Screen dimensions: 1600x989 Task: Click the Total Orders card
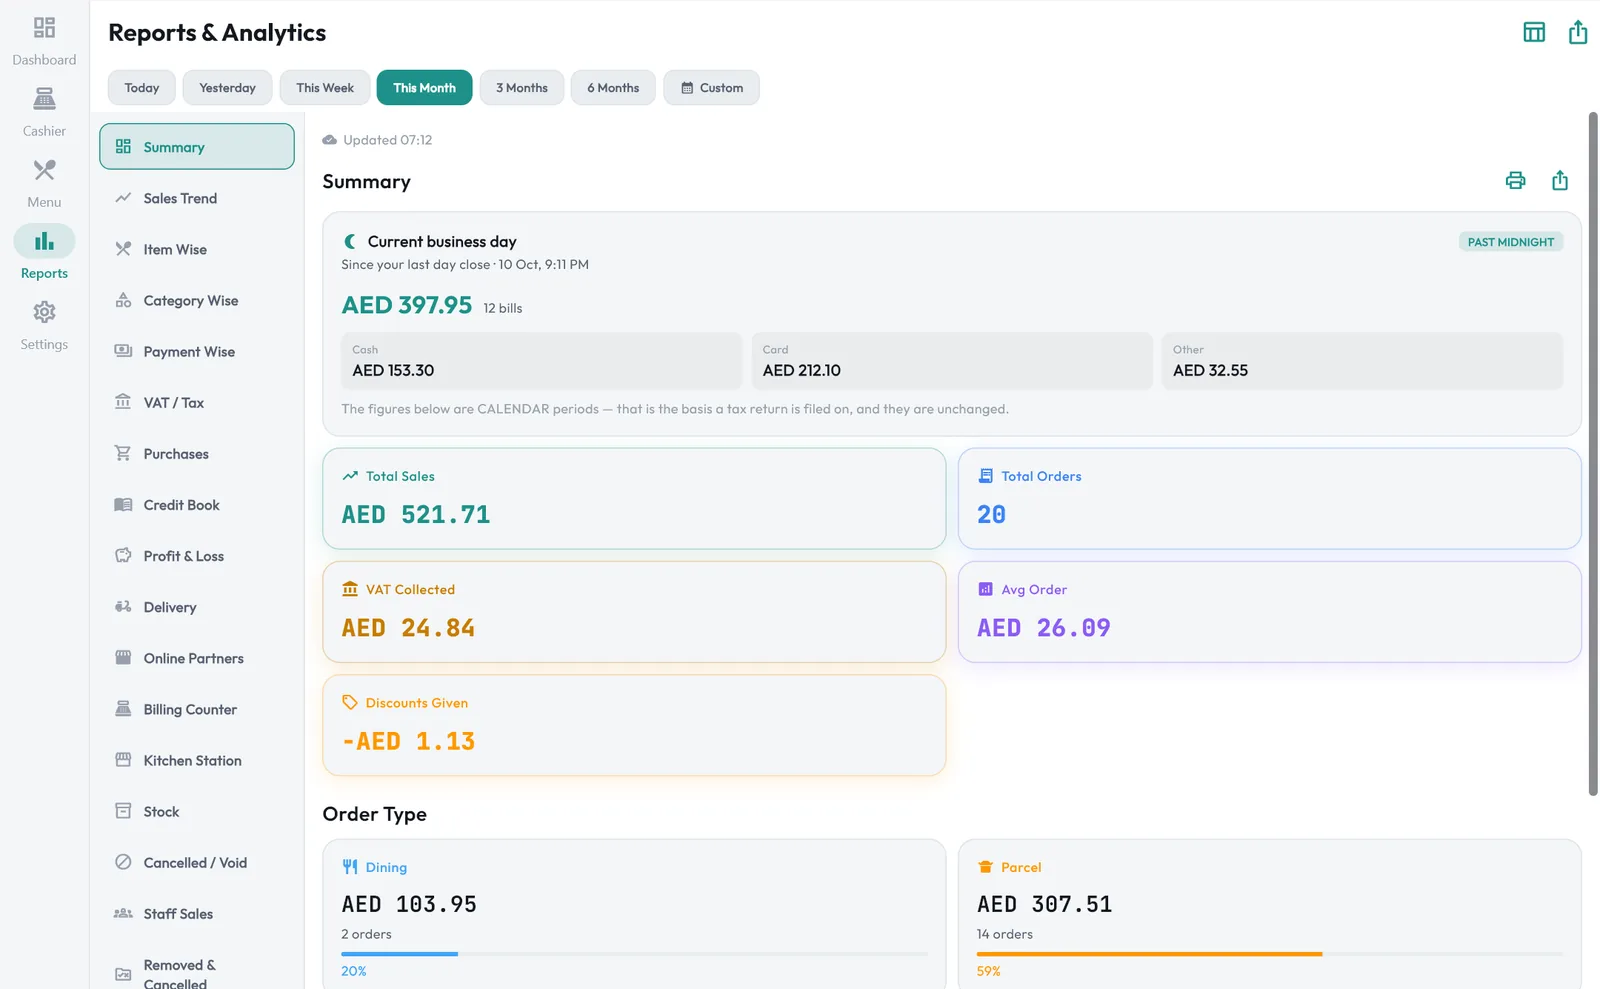point(1270,498)
